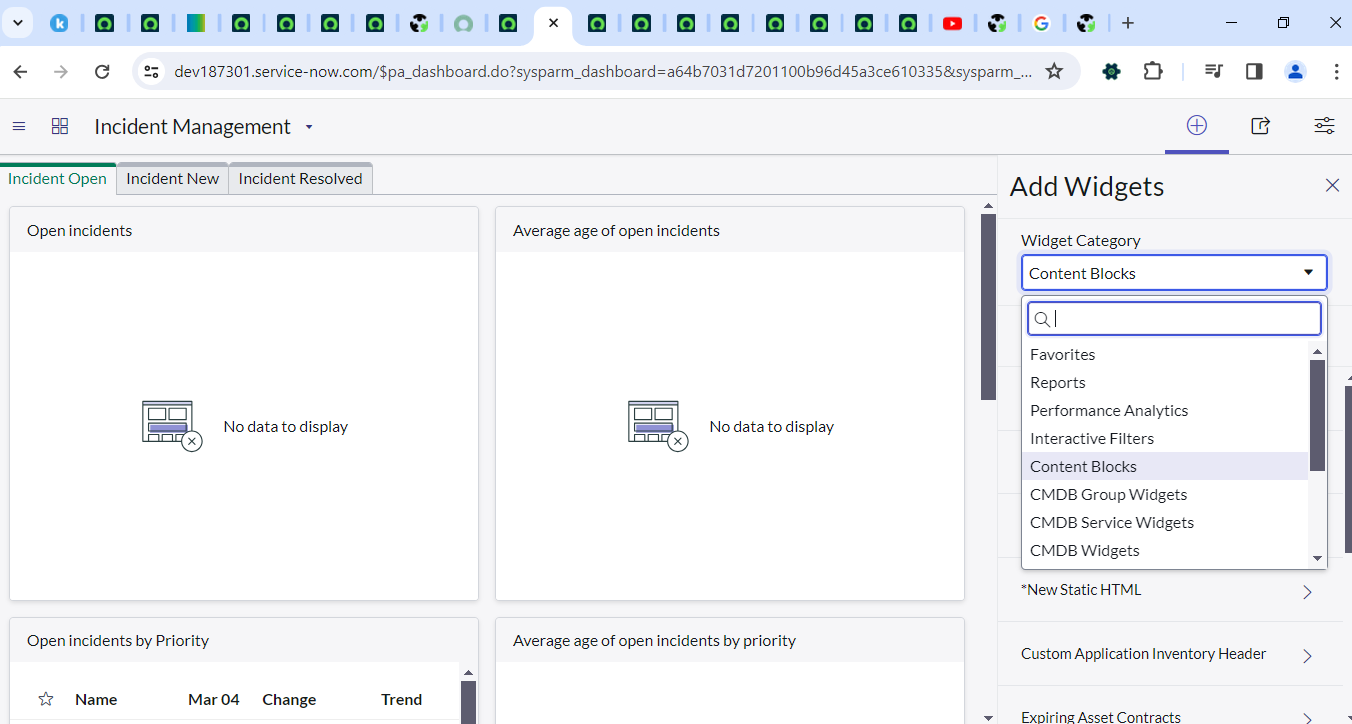Click the Trend column header

401,699
